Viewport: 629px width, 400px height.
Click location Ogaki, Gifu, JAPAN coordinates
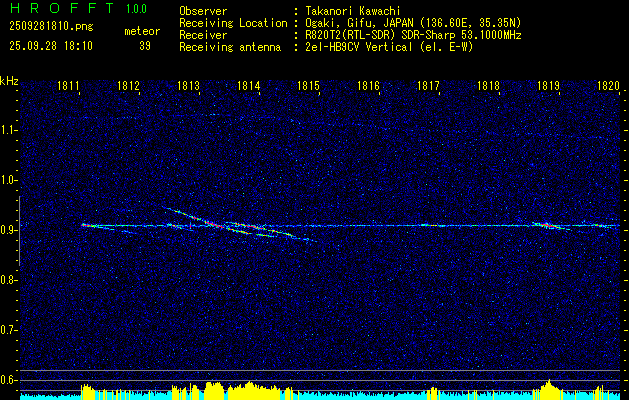click(413, 23)
